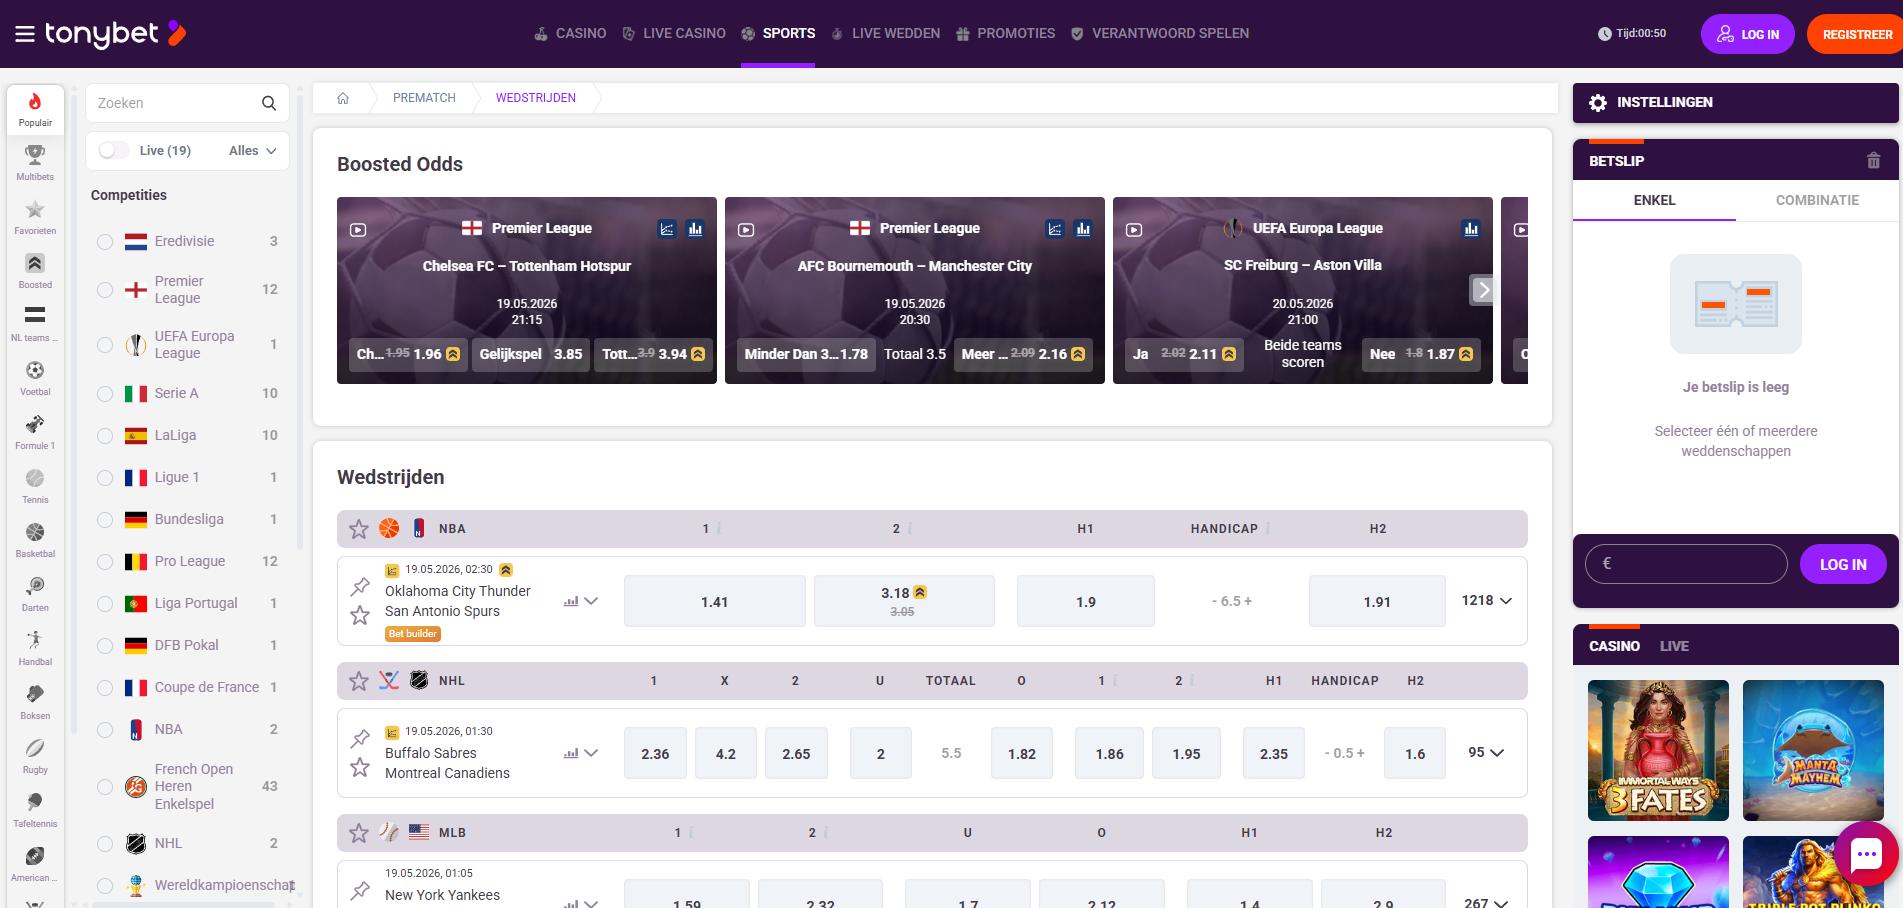Pick boosted odds 3.18 for San Antonio Spurs

(904, 601)
